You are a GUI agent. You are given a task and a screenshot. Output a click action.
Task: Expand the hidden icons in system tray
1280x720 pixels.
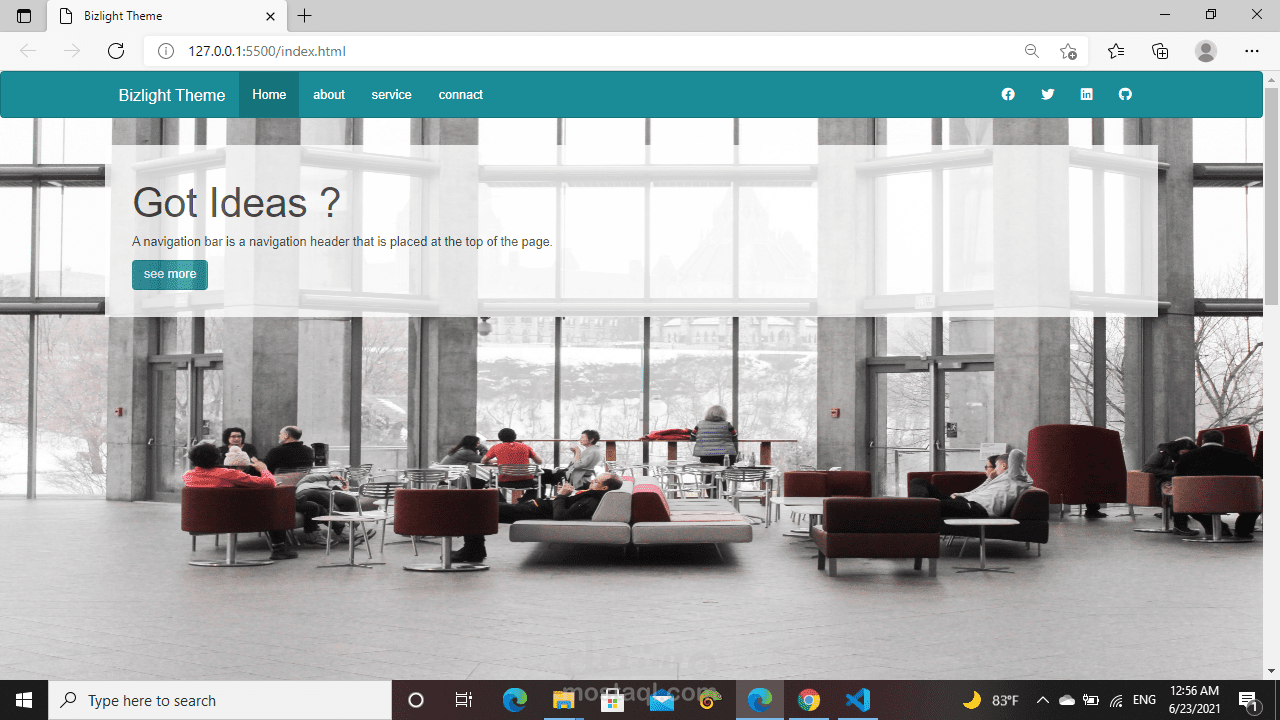(x=1042, y=699)
